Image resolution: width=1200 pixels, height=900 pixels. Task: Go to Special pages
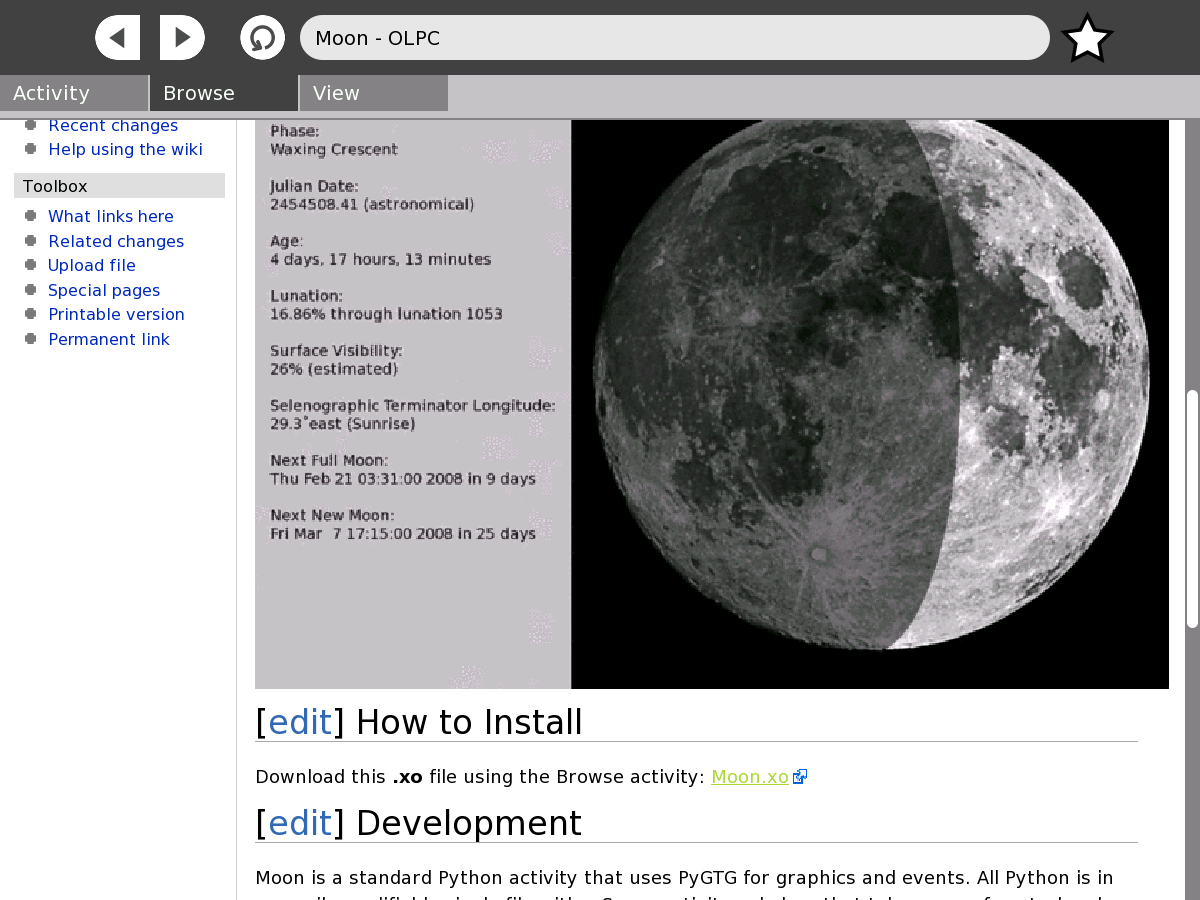tap(104, 290)
